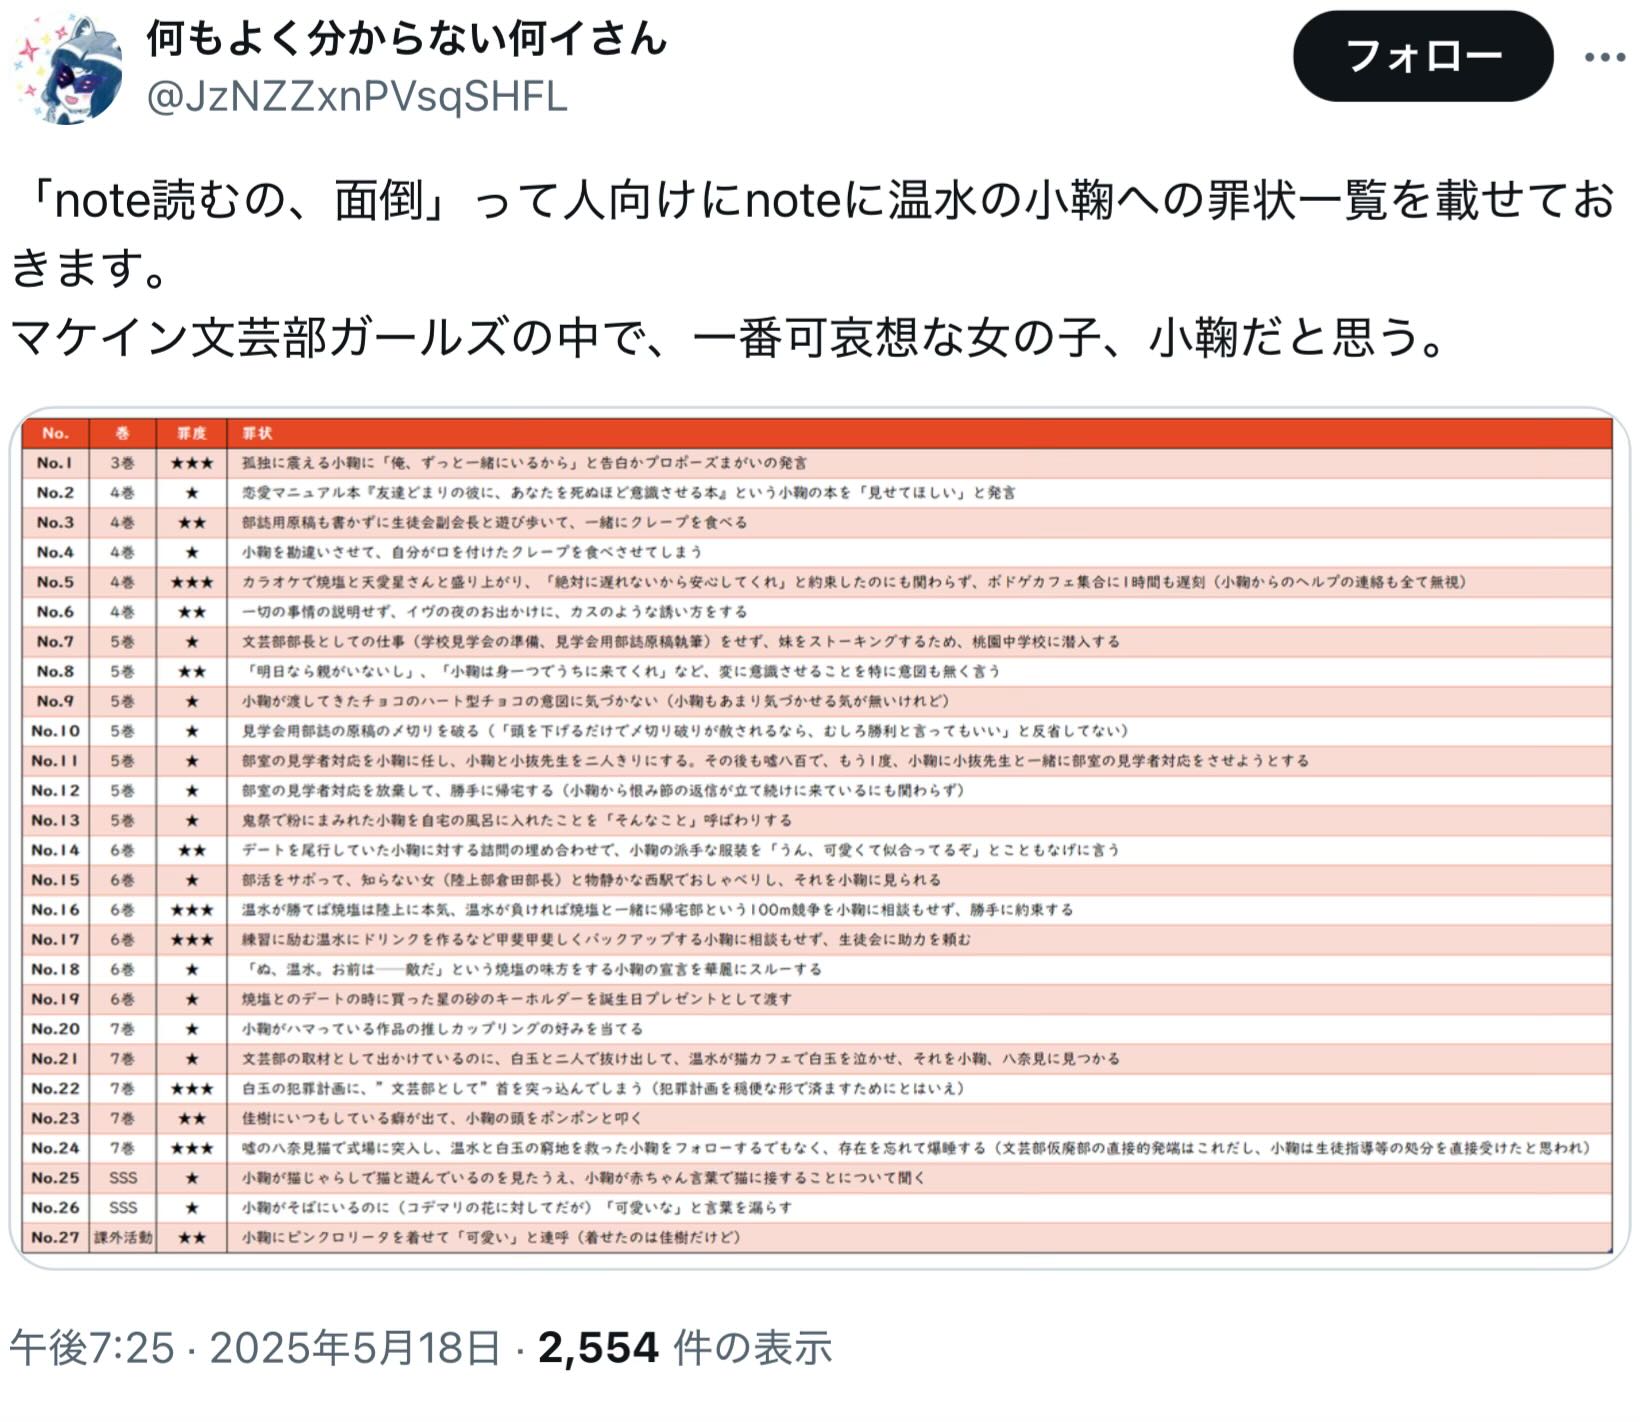Open the timestamp 午後7:25 · 2025年5月18日

tap(255, 1348)
